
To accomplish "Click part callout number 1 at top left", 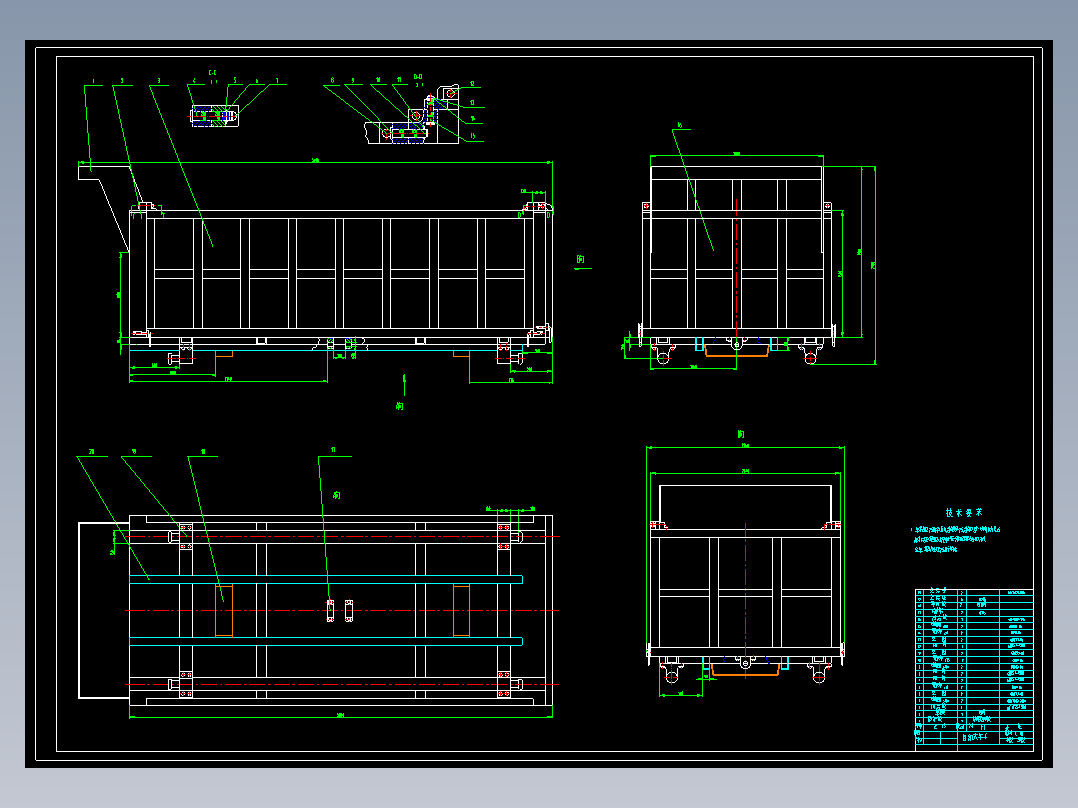I will point(93,81).
